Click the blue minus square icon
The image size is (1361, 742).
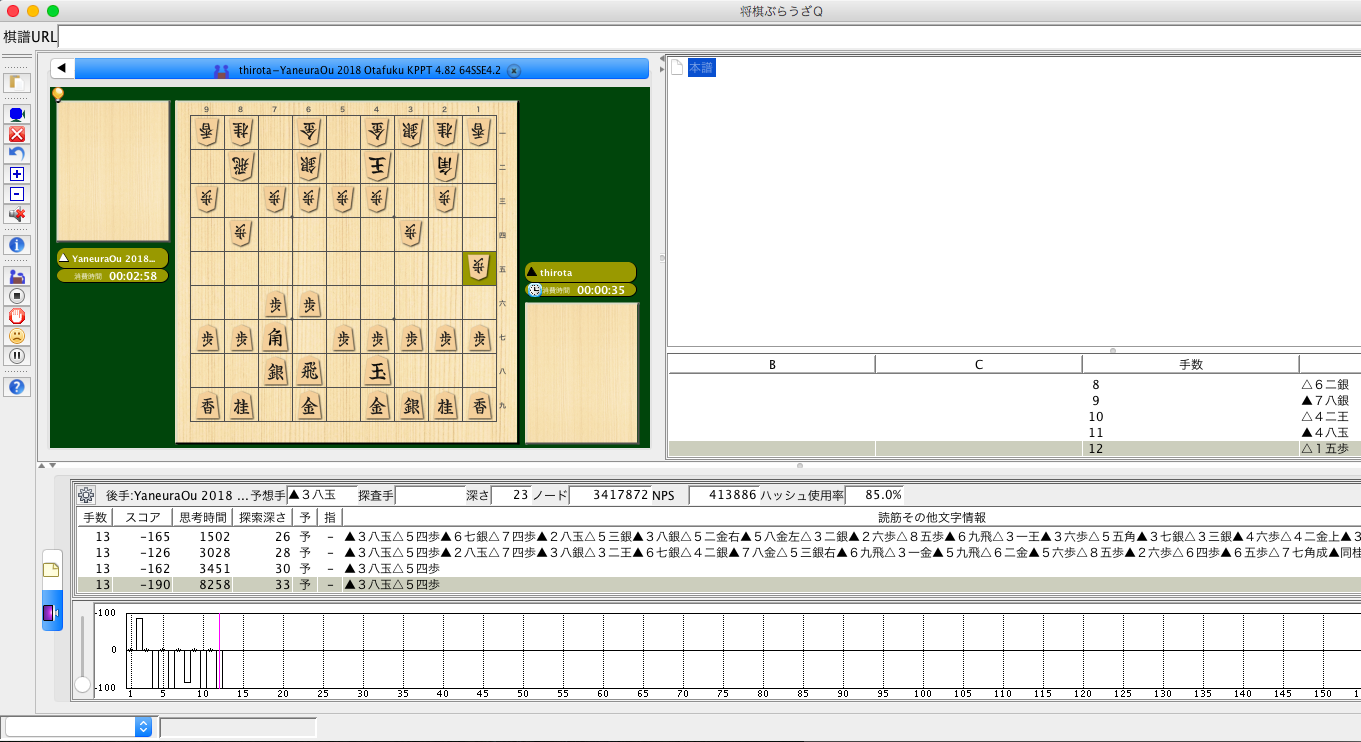[x=17, y=194]
